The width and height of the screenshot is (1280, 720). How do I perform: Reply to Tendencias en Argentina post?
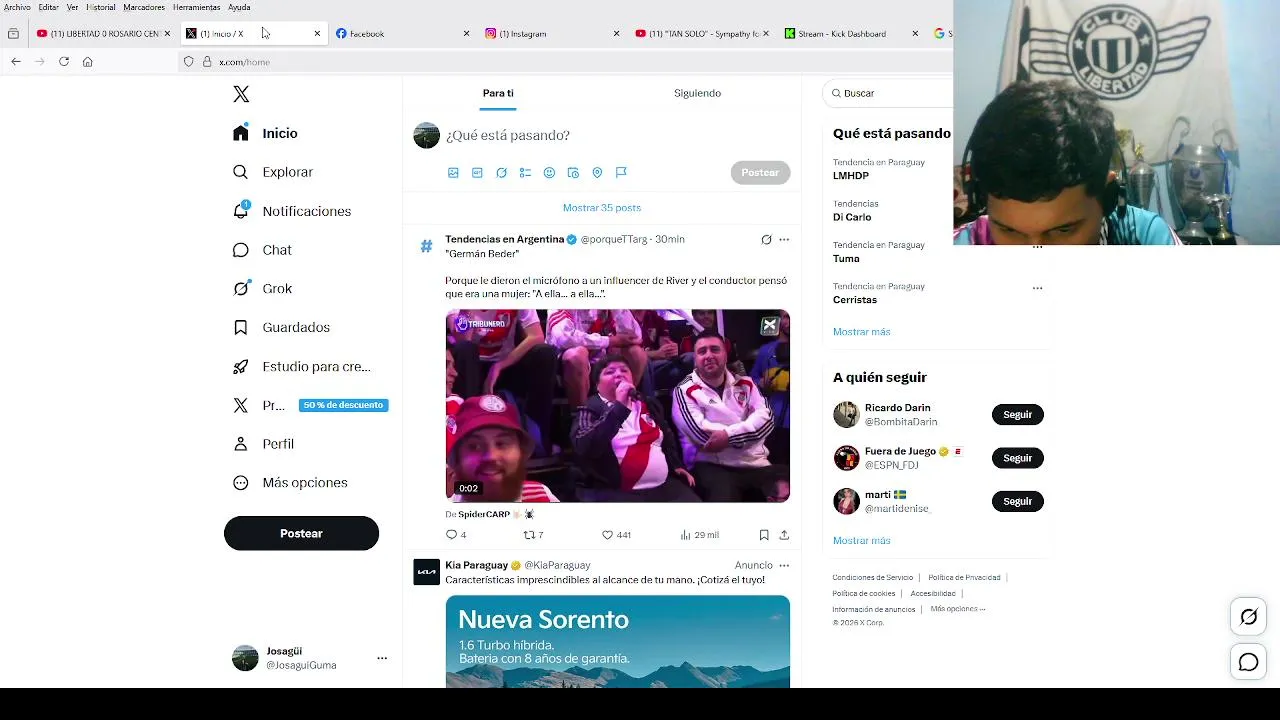click(456, 535)
